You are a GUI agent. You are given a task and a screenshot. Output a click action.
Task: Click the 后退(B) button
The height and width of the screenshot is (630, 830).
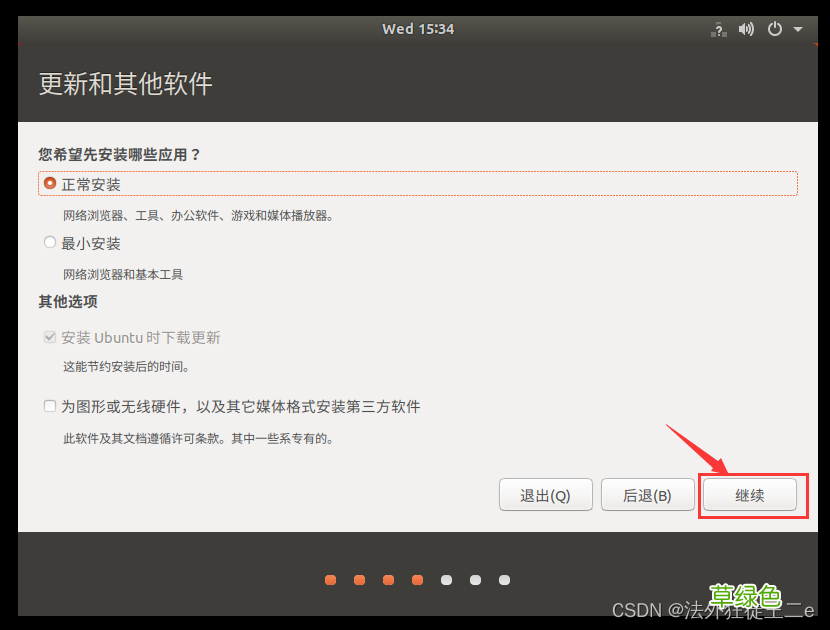point(647,494)
